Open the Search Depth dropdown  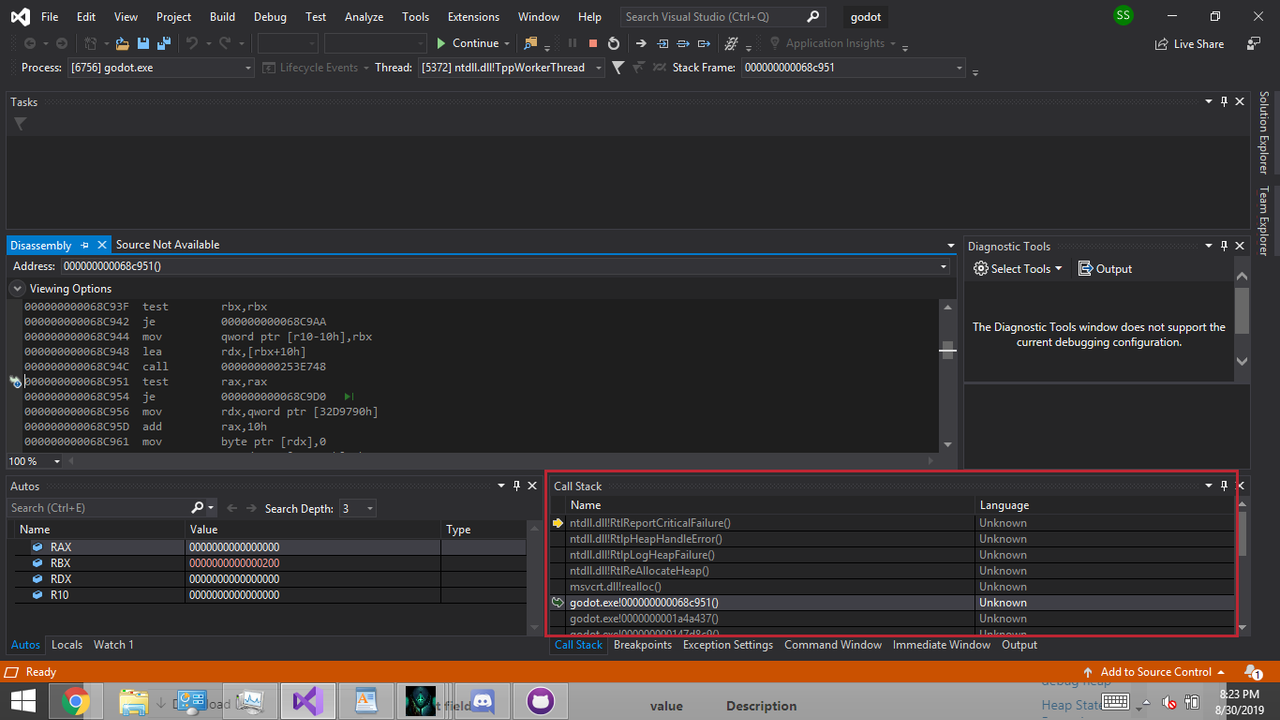[x=370, y=508]
